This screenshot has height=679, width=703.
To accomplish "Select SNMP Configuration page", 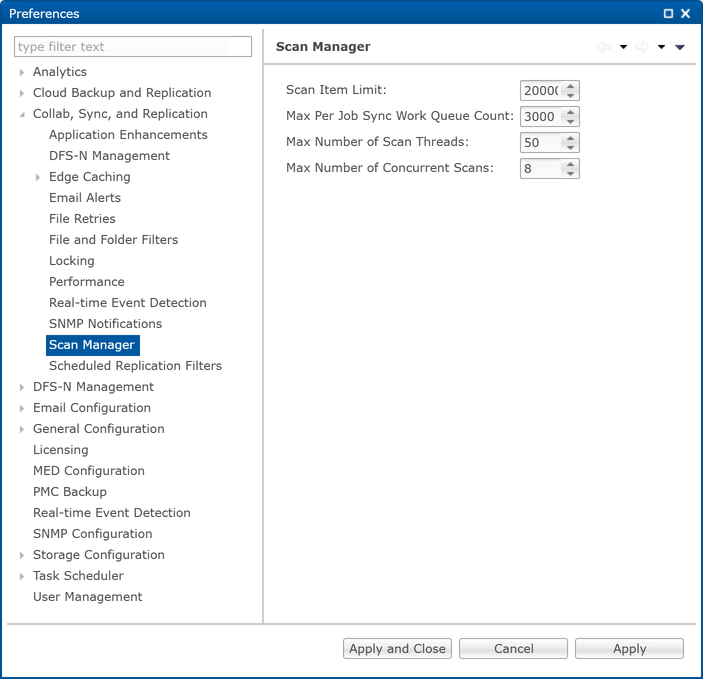I will [93, 534].
